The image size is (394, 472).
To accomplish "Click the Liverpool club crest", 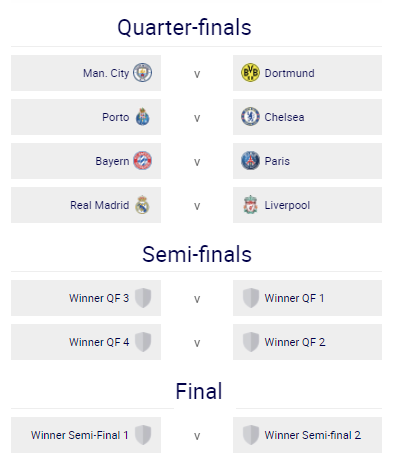I will [250, 205].
